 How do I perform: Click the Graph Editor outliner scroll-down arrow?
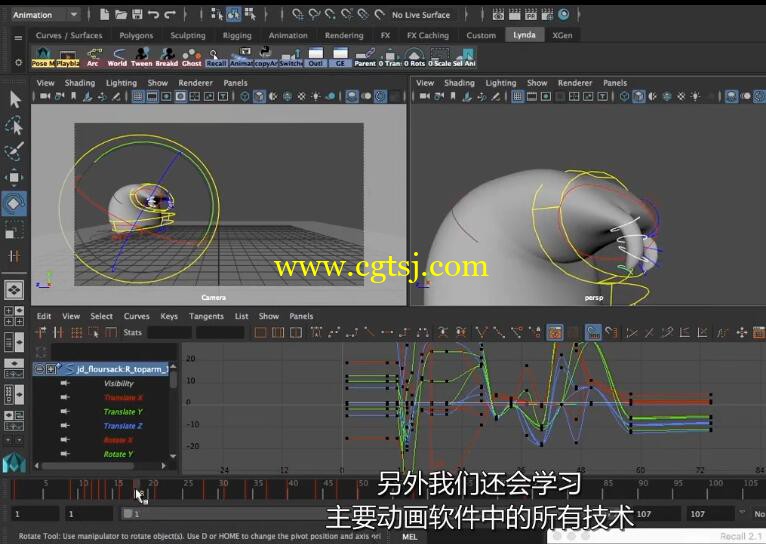(173, 456)
